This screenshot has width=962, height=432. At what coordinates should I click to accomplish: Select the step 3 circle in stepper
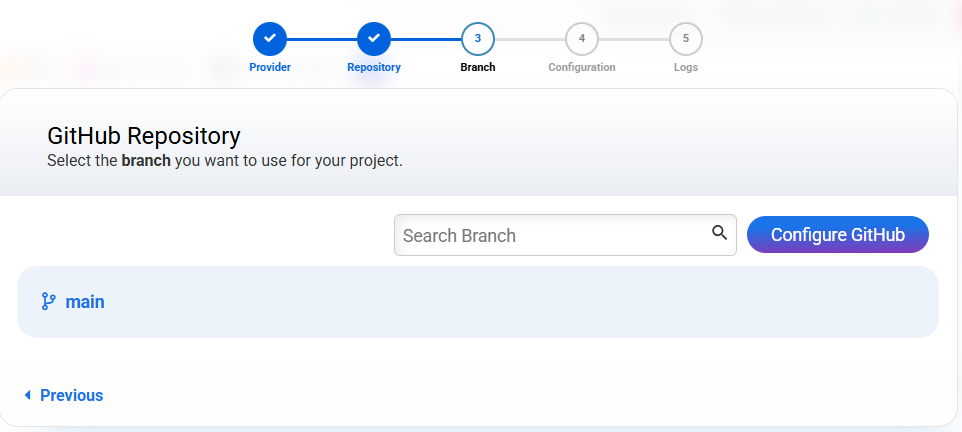(x=478, y=39)
